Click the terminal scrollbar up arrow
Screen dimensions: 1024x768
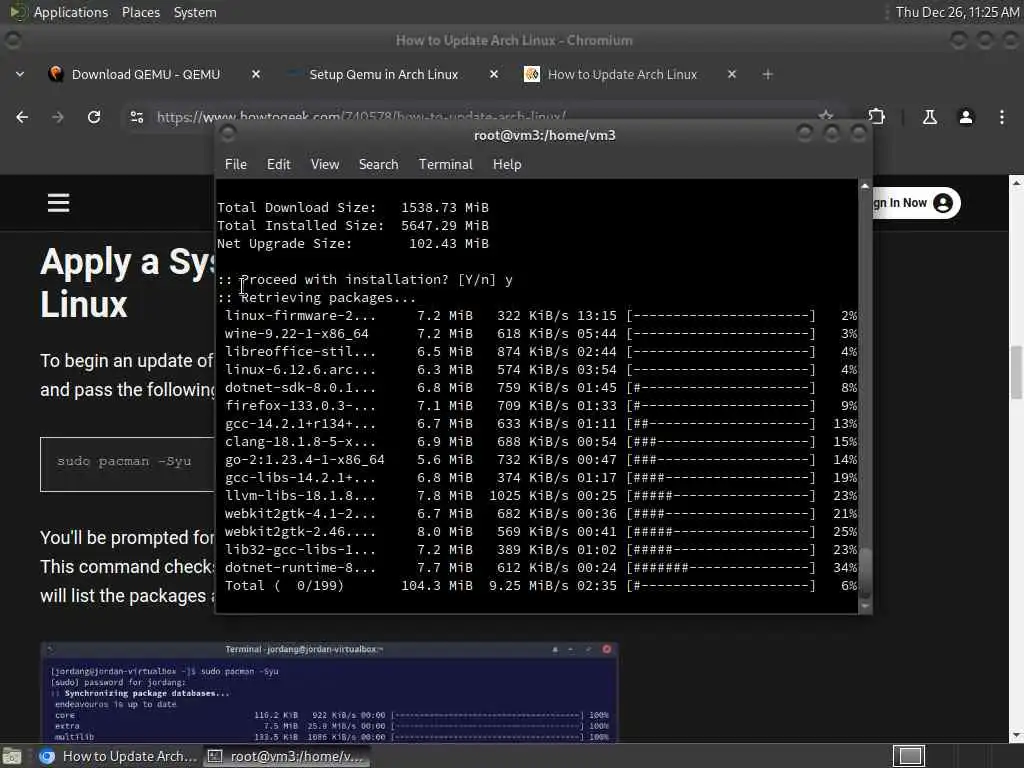click(x=865, y=186)
